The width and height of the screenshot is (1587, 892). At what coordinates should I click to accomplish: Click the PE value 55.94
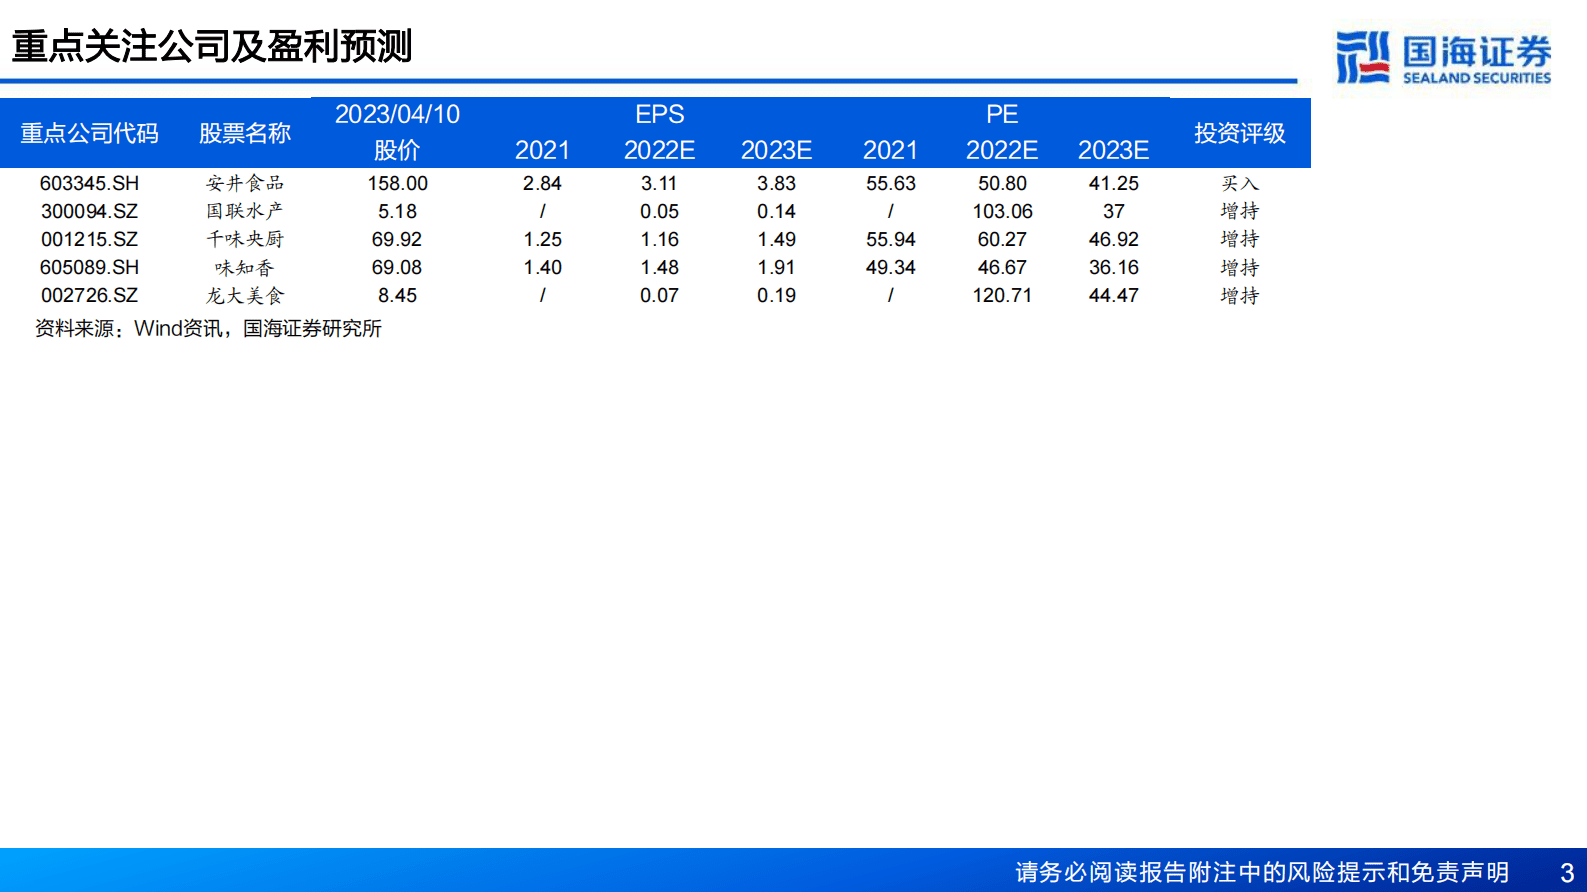click(x=891, y=239)
